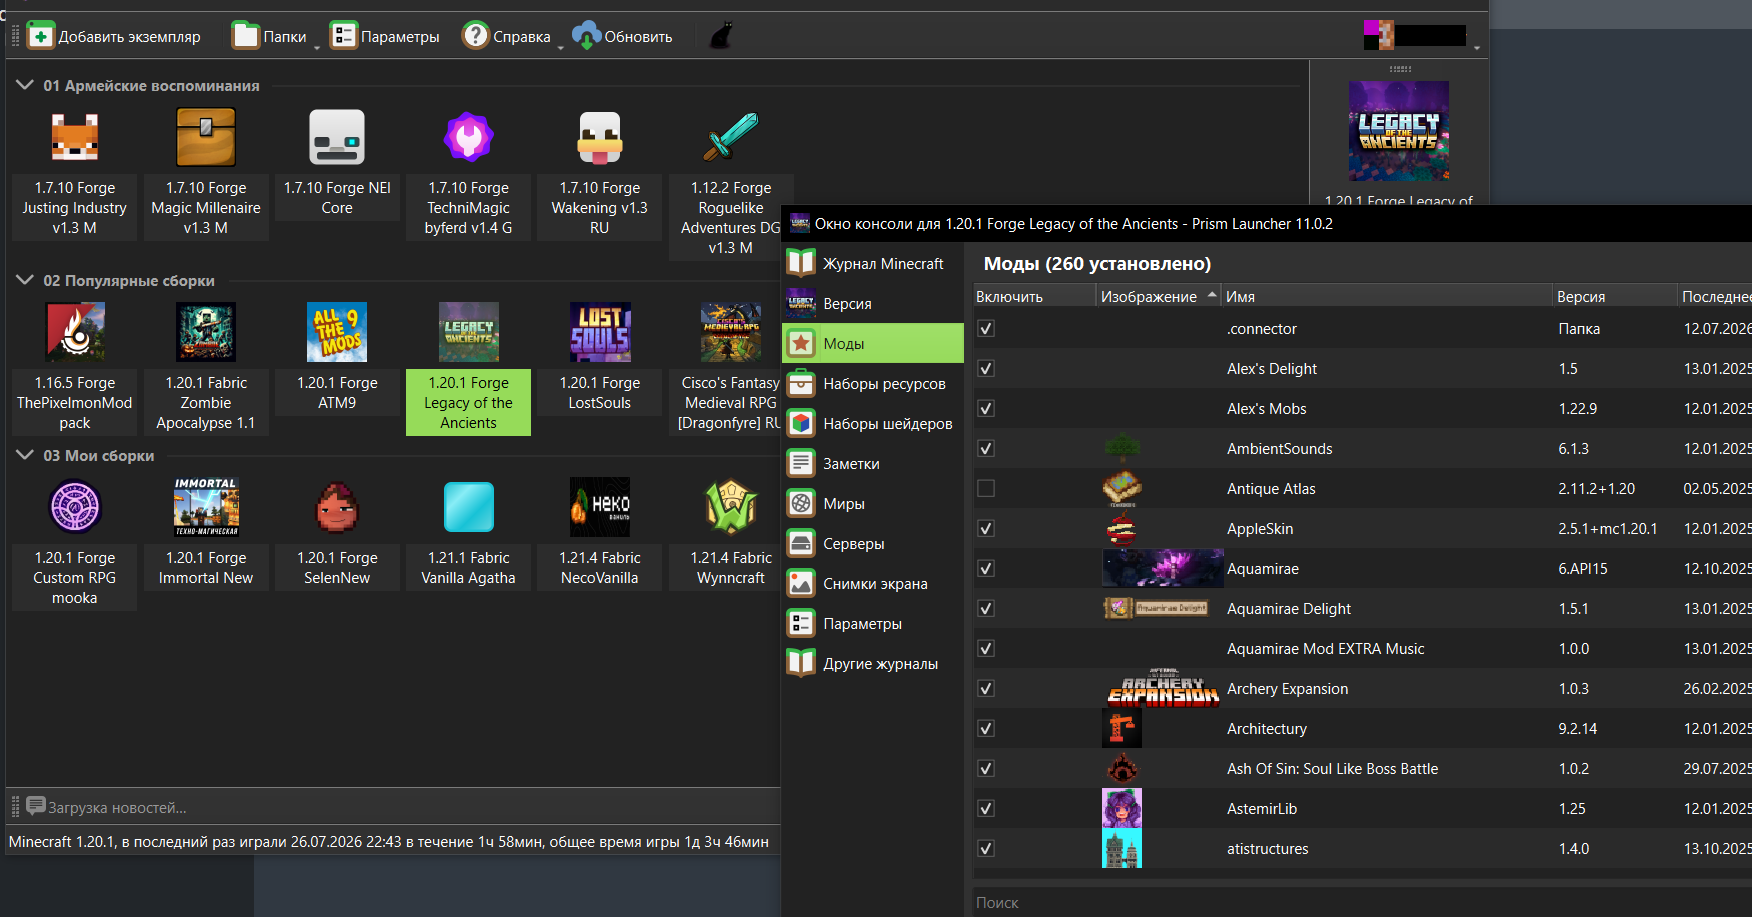
Task: Click the news feed icon in status bar
Action: 36,806
